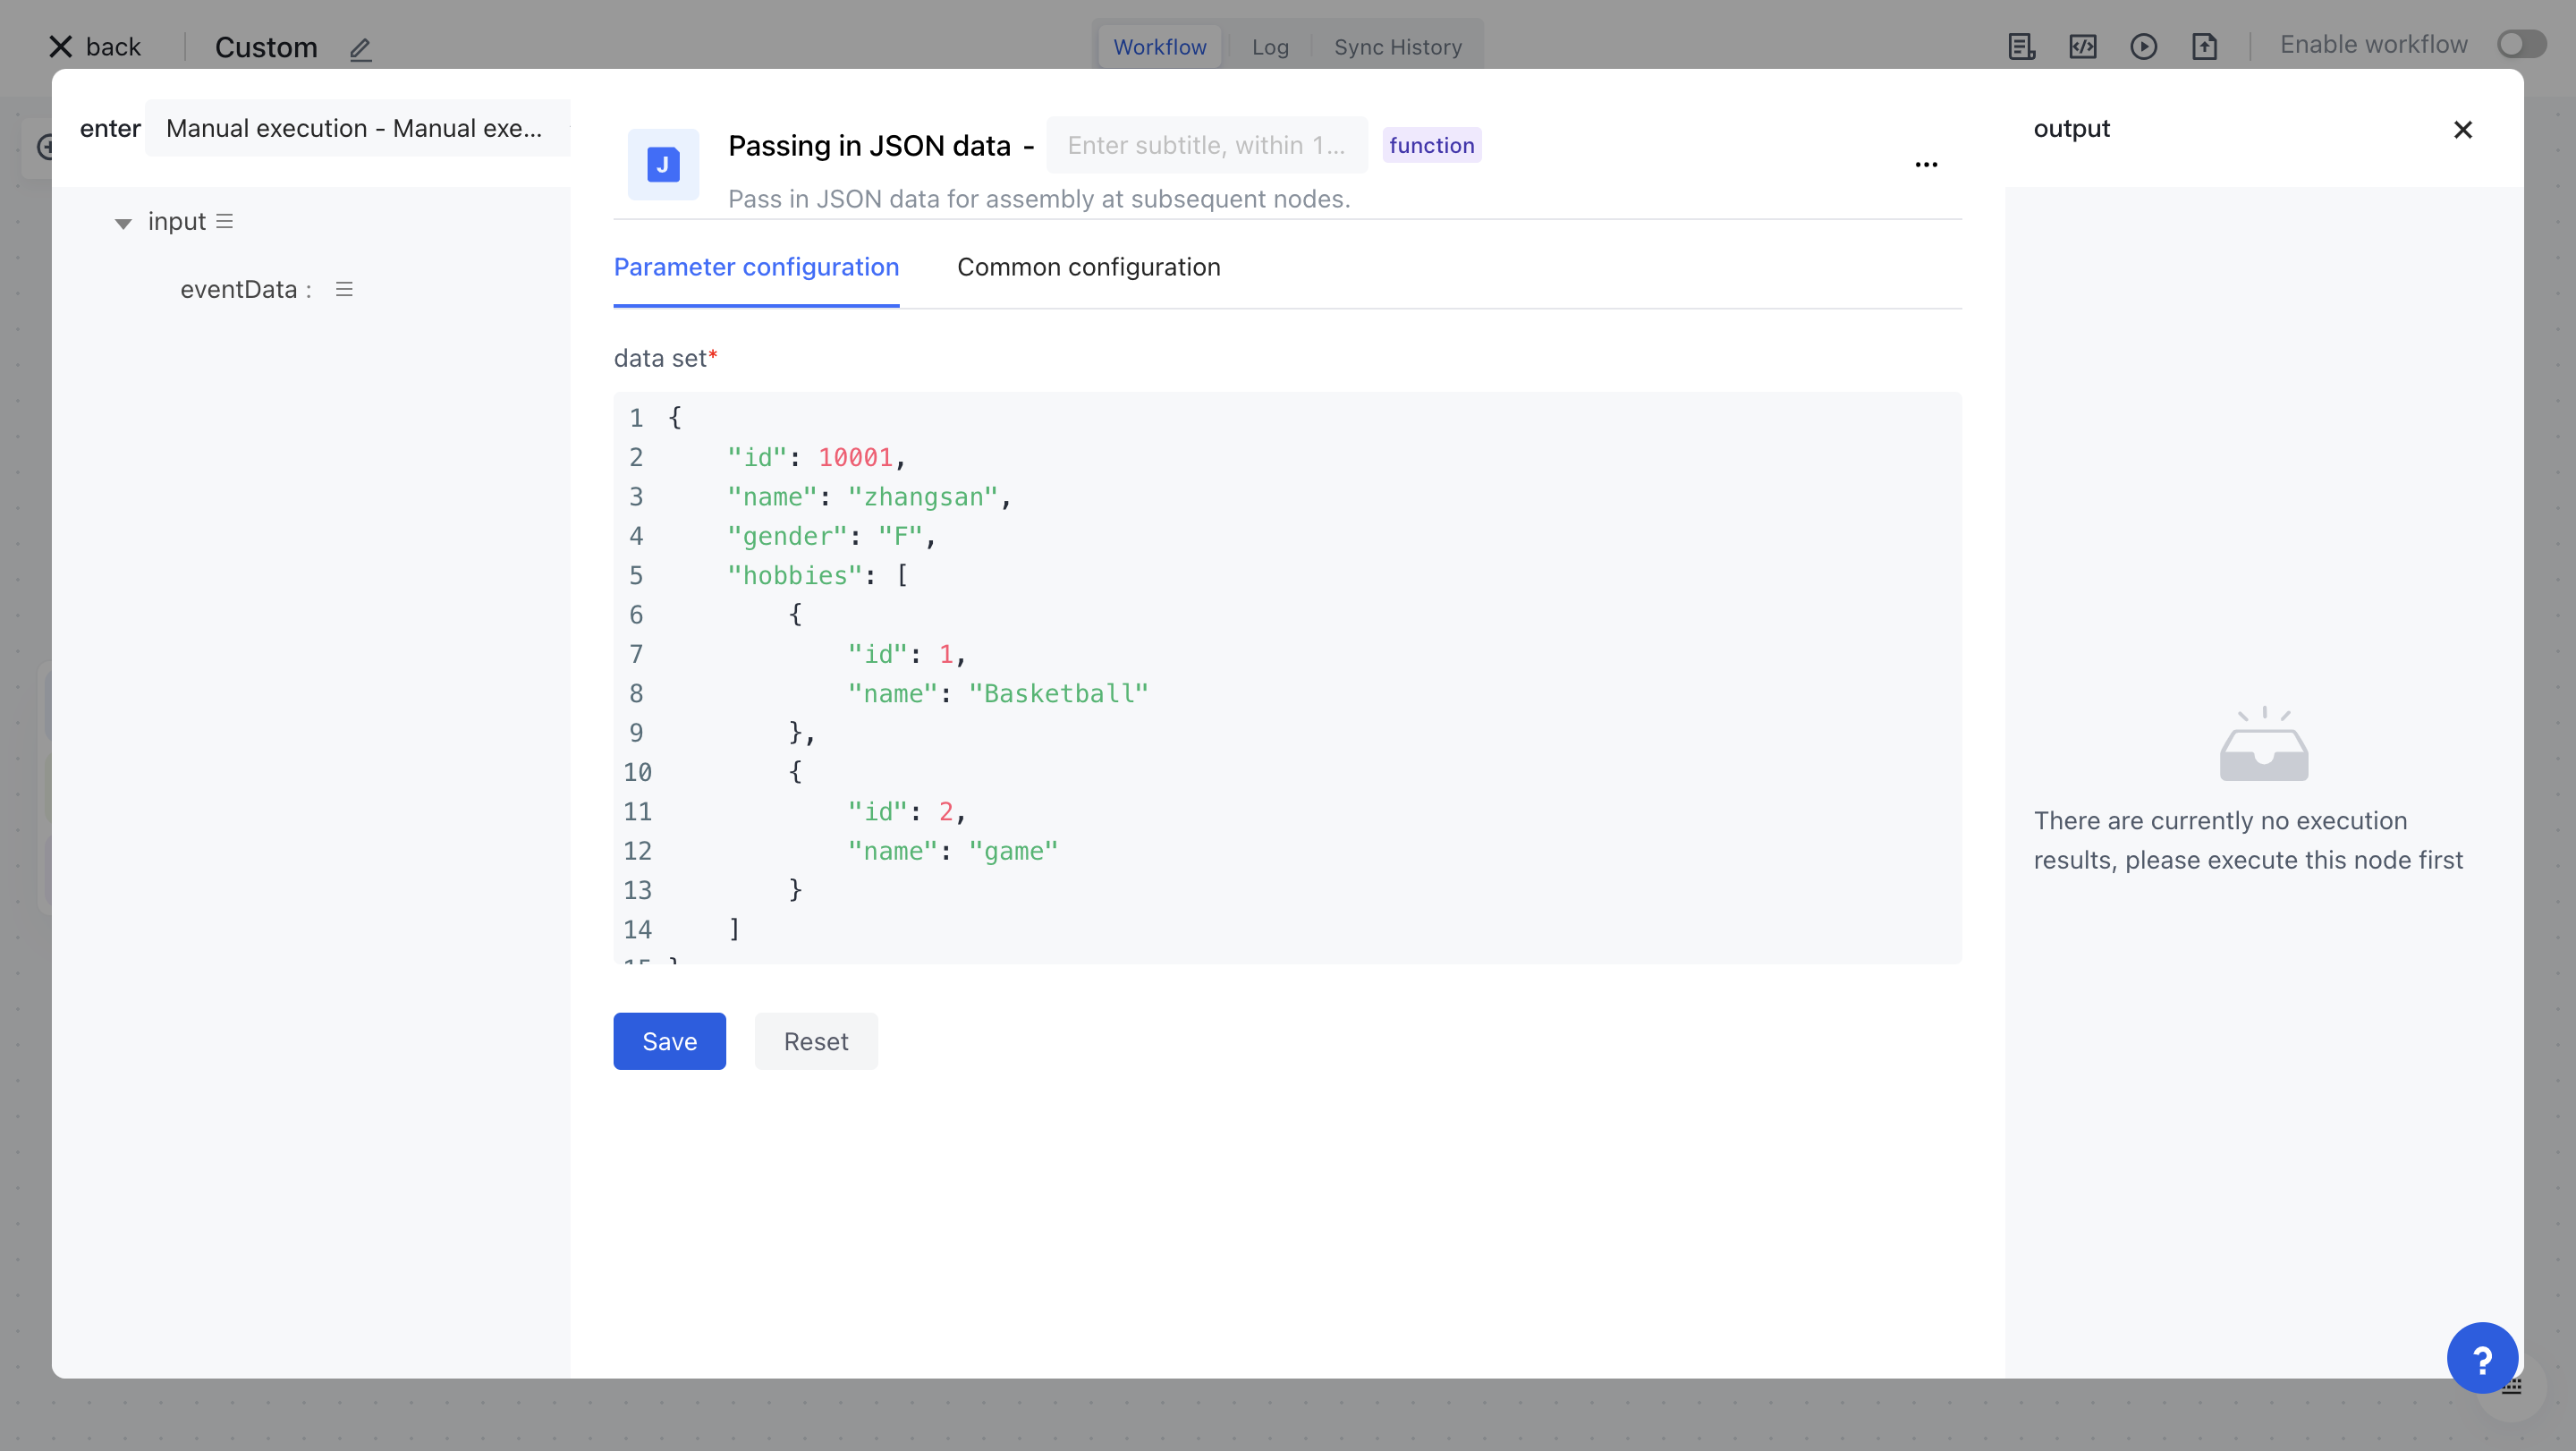Click the export upload icon in toolbar
The width and height of the screenshot is (2576, 1451).
click(2204, 46)
